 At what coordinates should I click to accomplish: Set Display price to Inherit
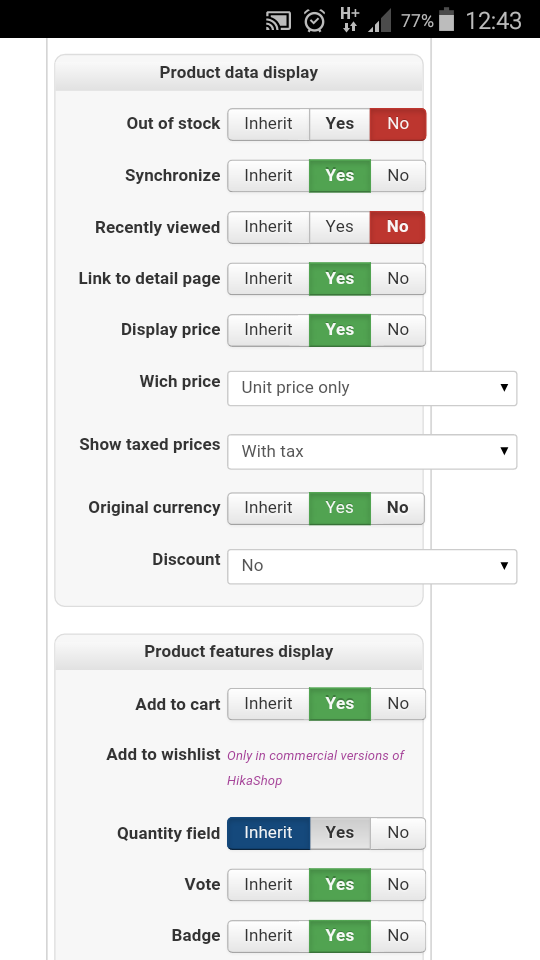(x=268, y=330)
